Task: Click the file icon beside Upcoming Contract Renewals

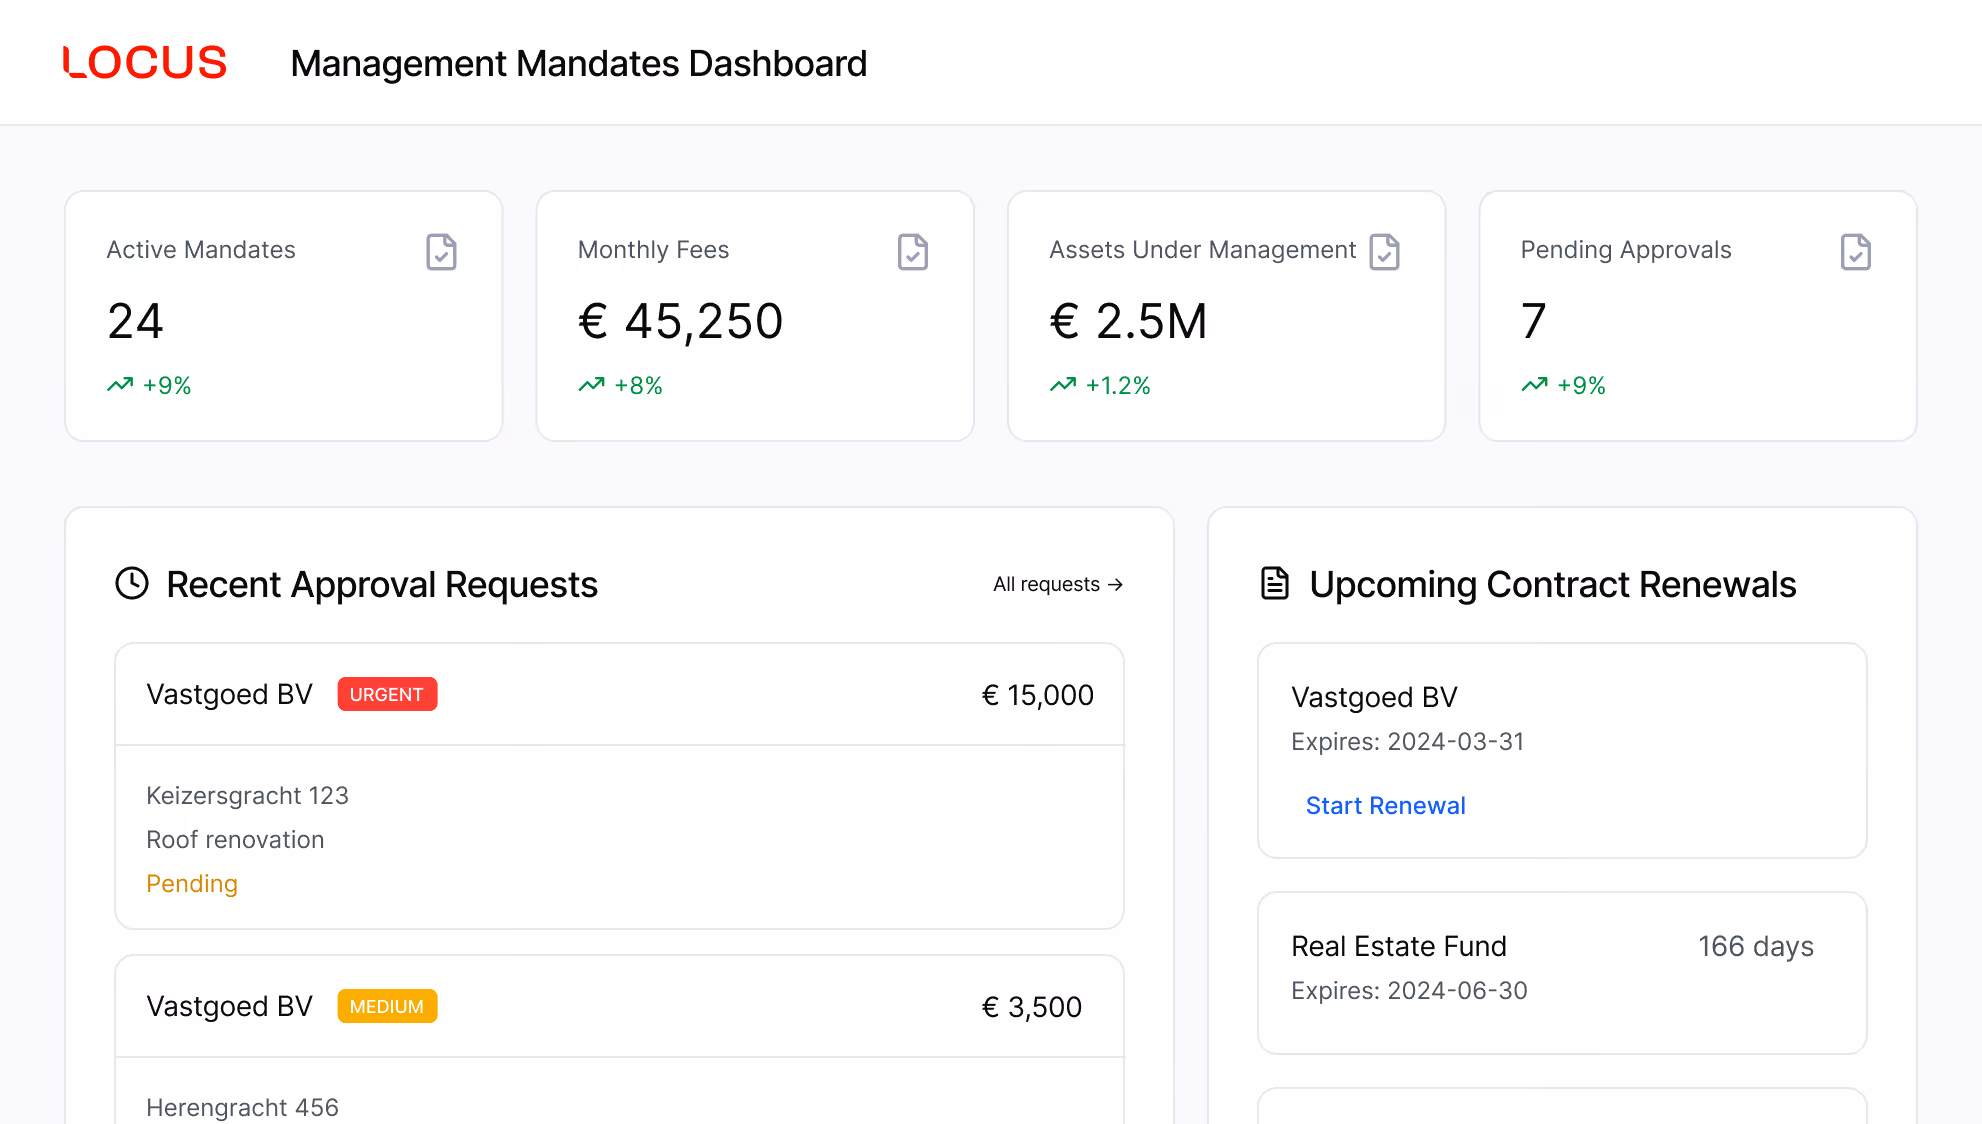Action: 1275,583
